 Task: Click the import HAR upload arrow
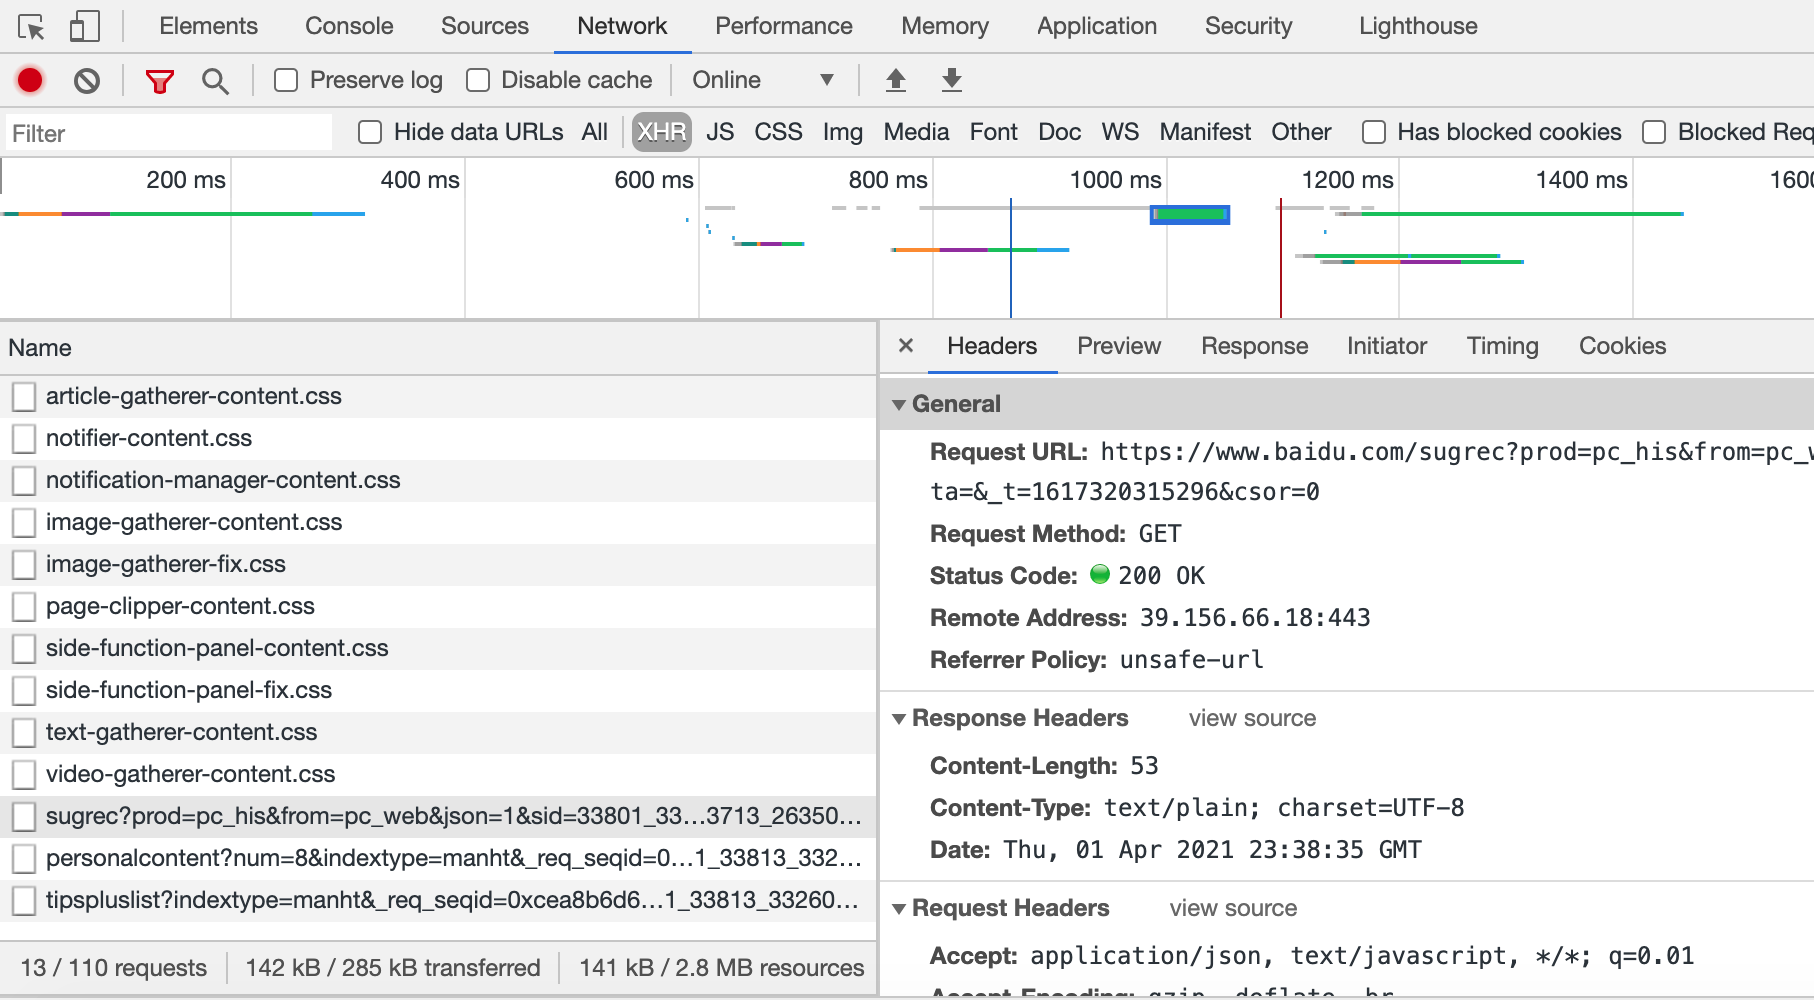click(x=896, y=80)
